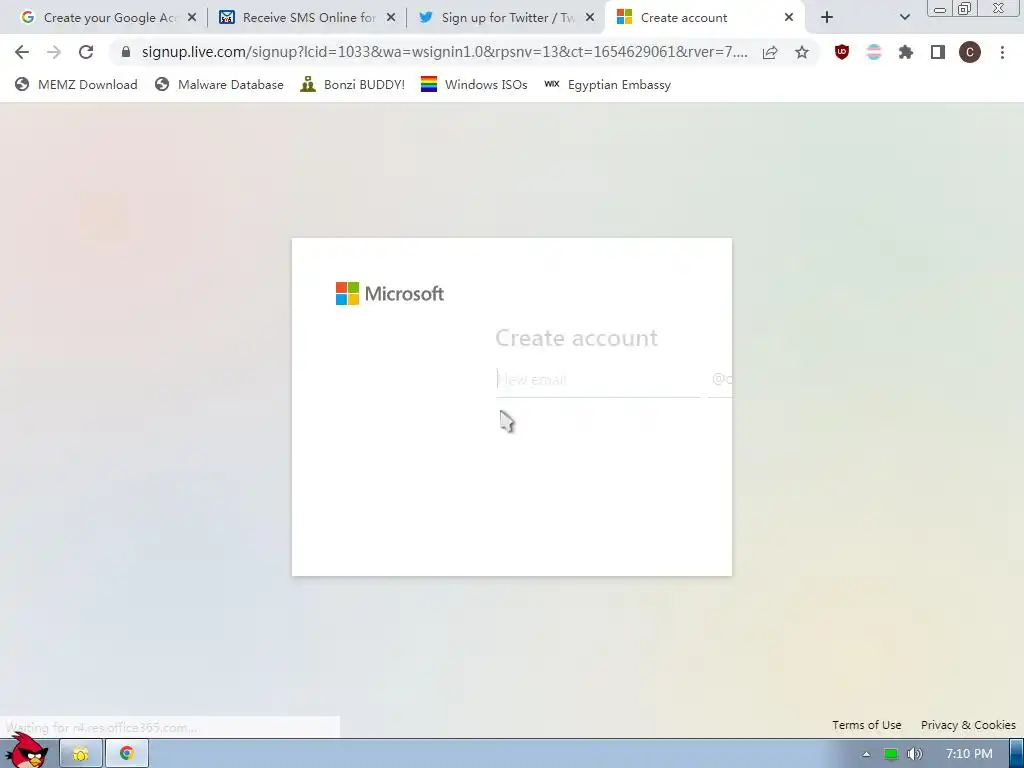This screenshot has width=1024, height=768.
Task: Click the 7:10 PM taskbar clock
Action: tap(969, 754)
